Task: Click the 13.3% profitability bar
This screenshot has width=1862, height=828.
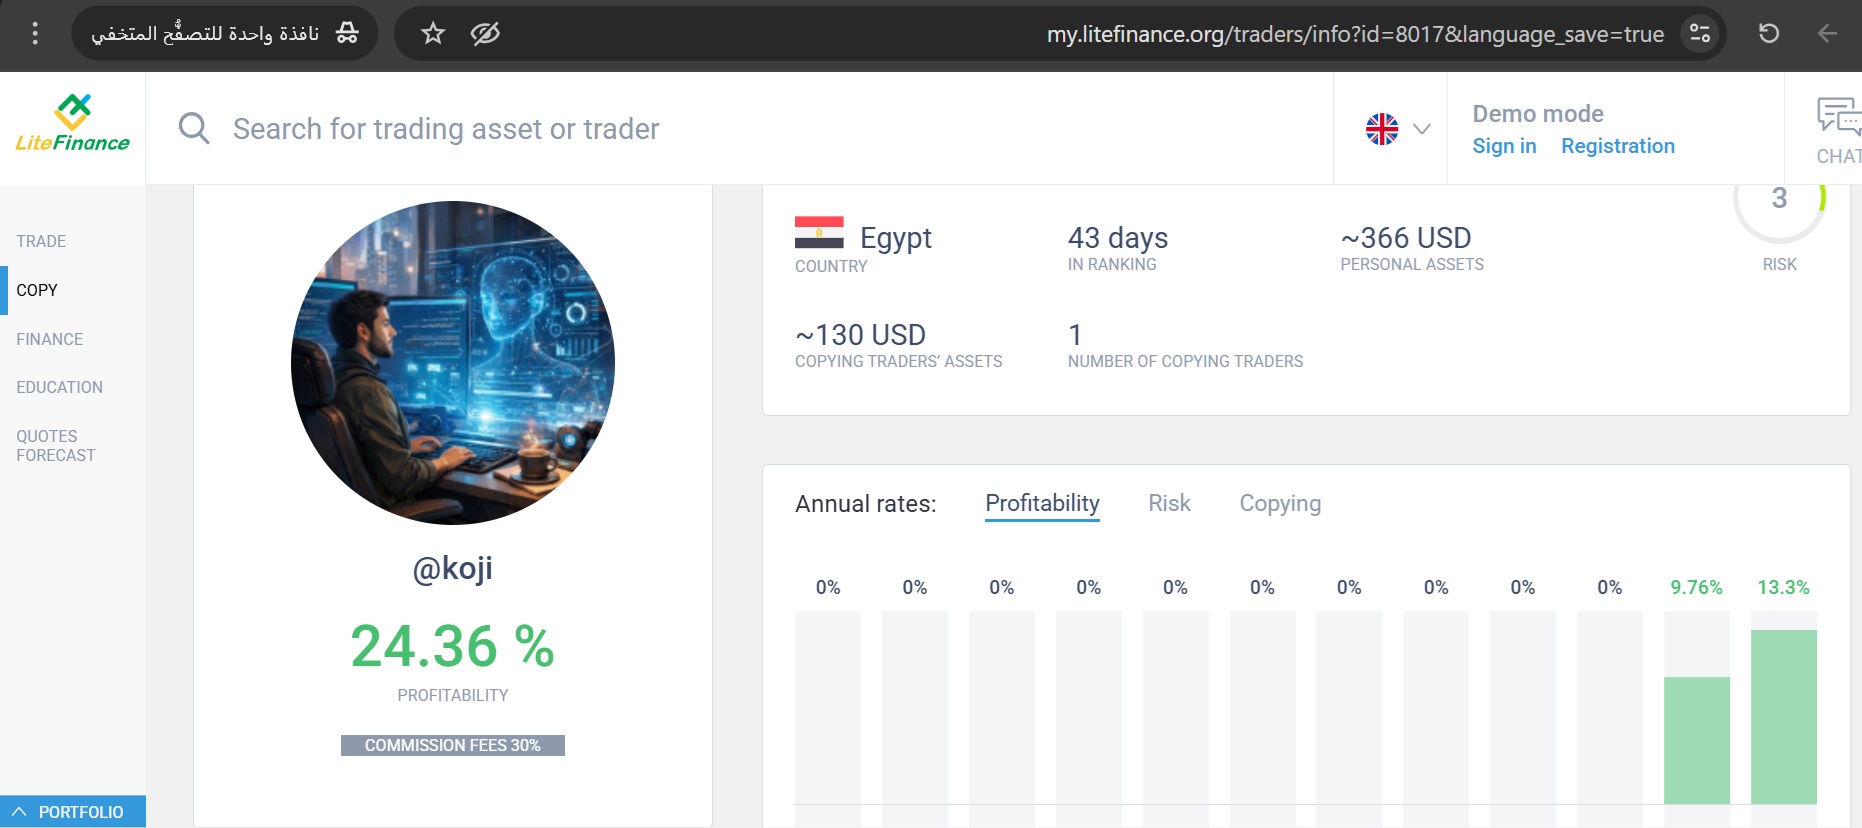Action: (x=1783, y=716)
